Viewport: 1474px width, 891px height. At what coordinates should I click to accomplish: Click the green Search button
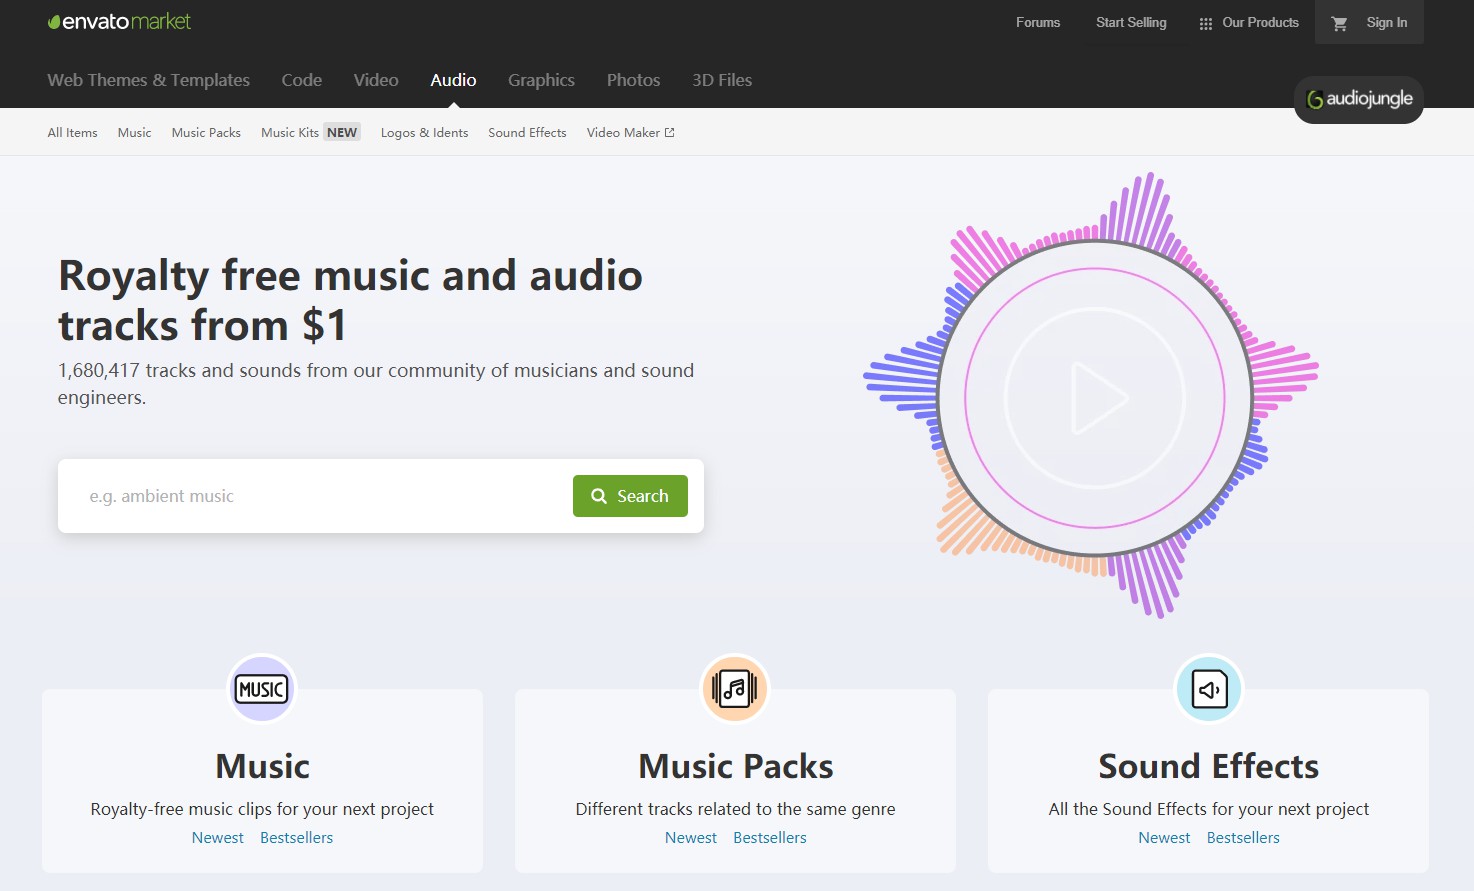point(630,496)
